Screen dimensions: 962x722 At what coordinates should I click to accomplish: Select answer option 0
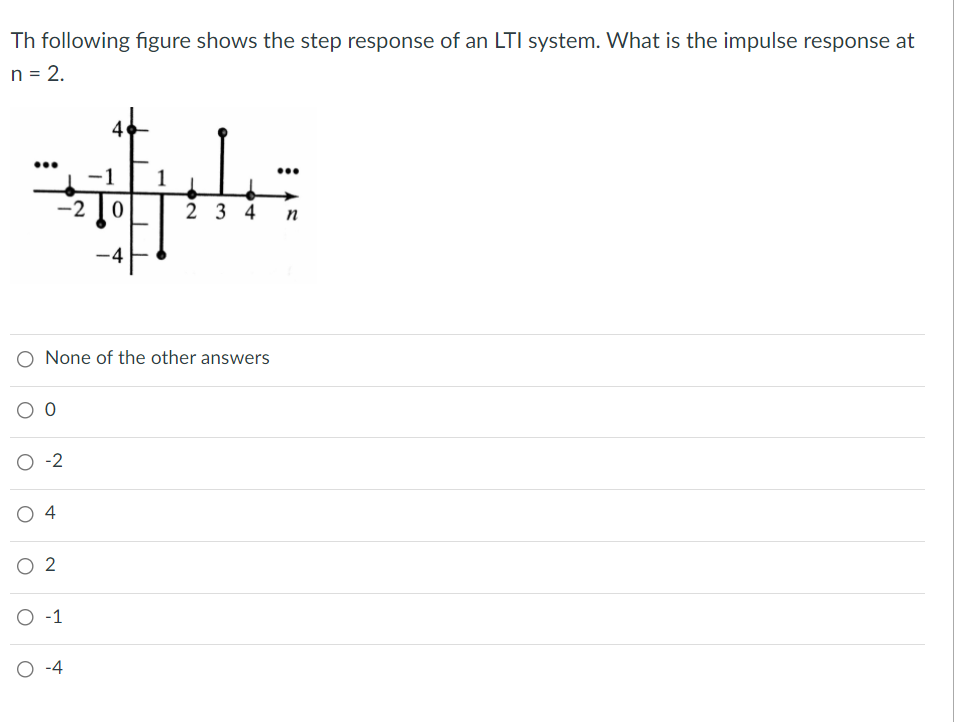pyautogui.click(x=24, y=410)
